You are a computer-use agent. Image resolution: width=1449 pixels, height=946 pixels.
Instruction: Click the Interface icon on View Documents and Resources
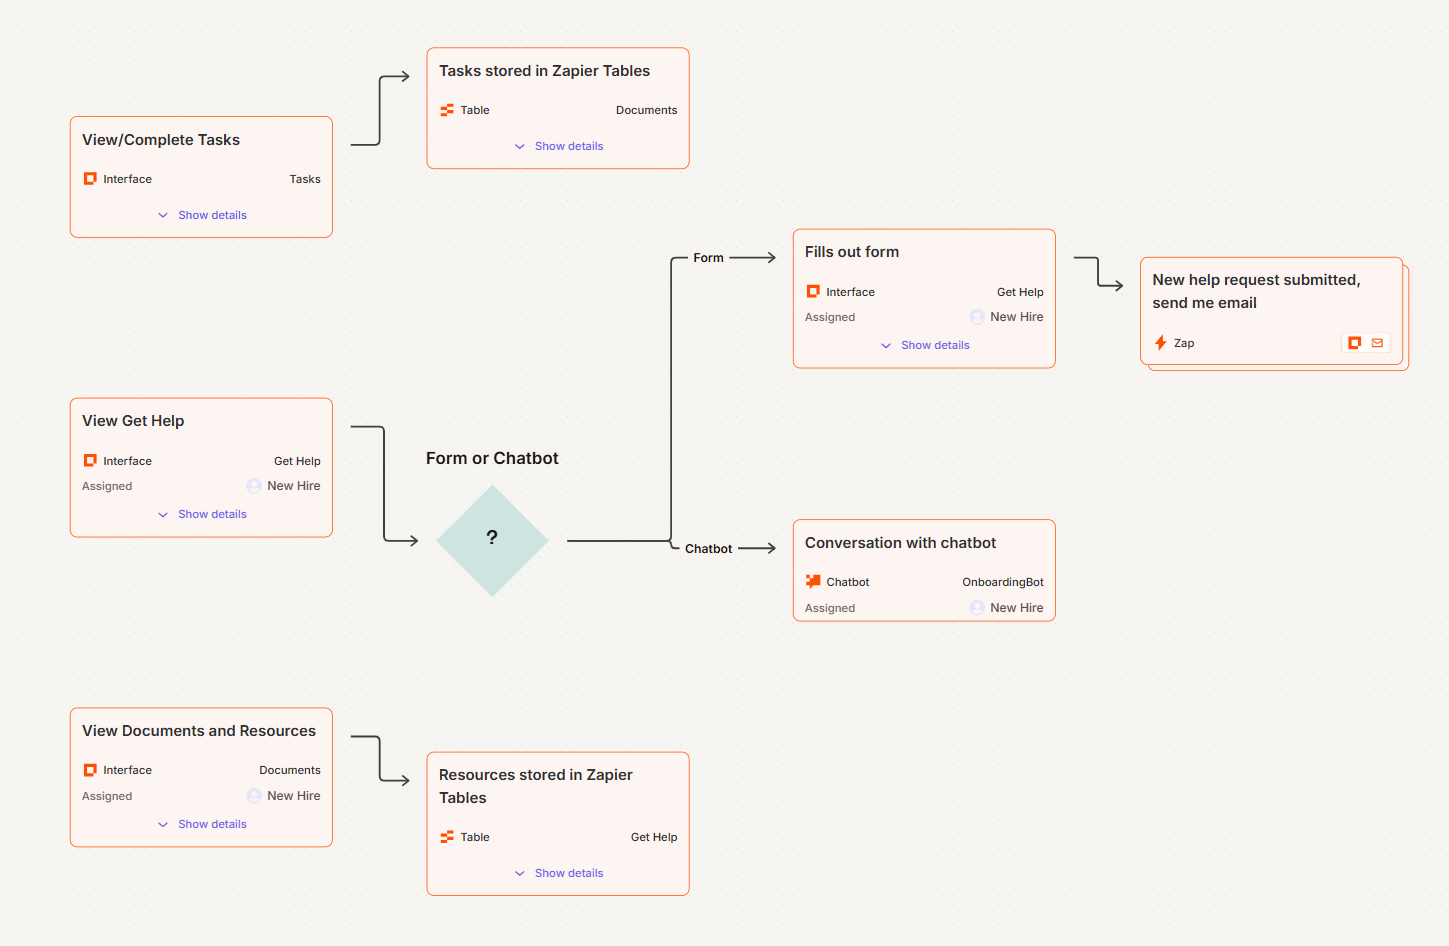pyautogui.click(x=91, y=769)
